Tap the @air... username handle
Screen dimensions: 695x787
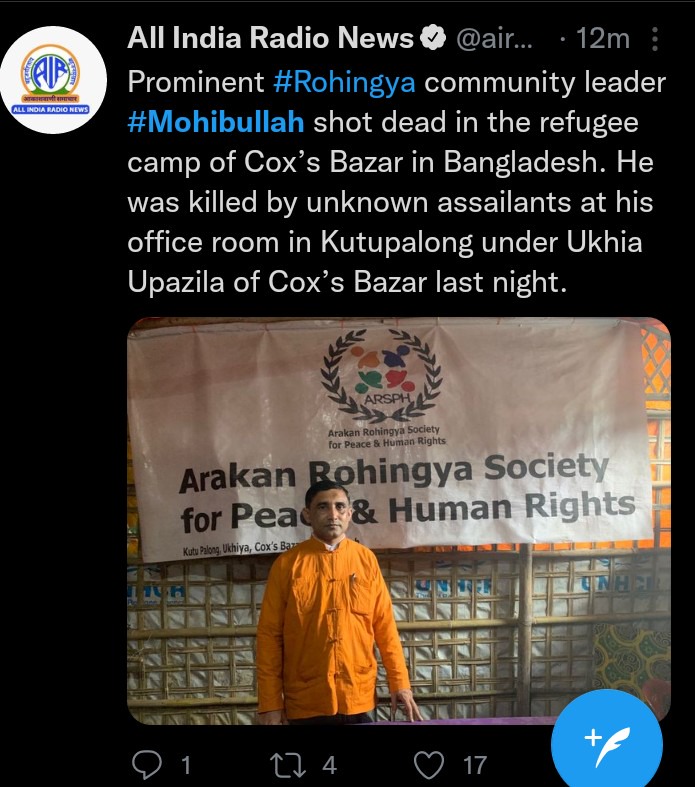(x=494, y=39)
